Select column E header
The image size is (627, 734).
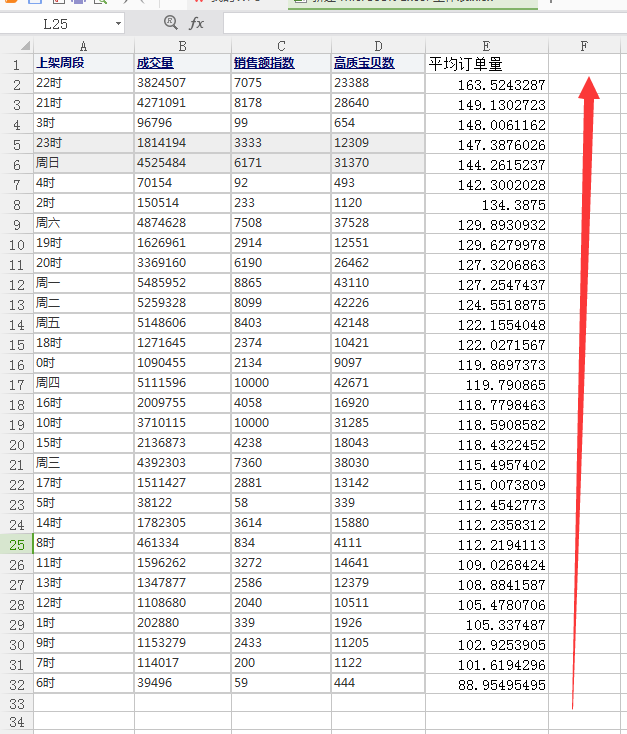[486, 45]
